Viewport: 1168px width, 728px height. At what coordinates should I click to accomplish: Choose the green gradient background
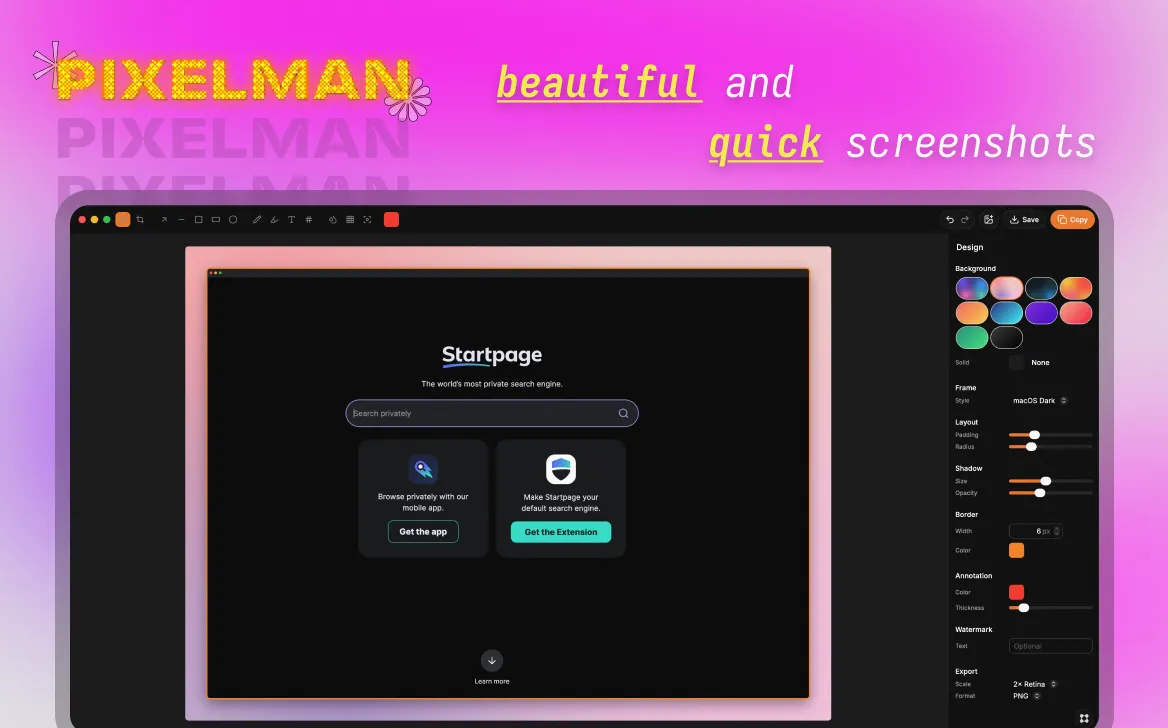click(x=972, y=338)
